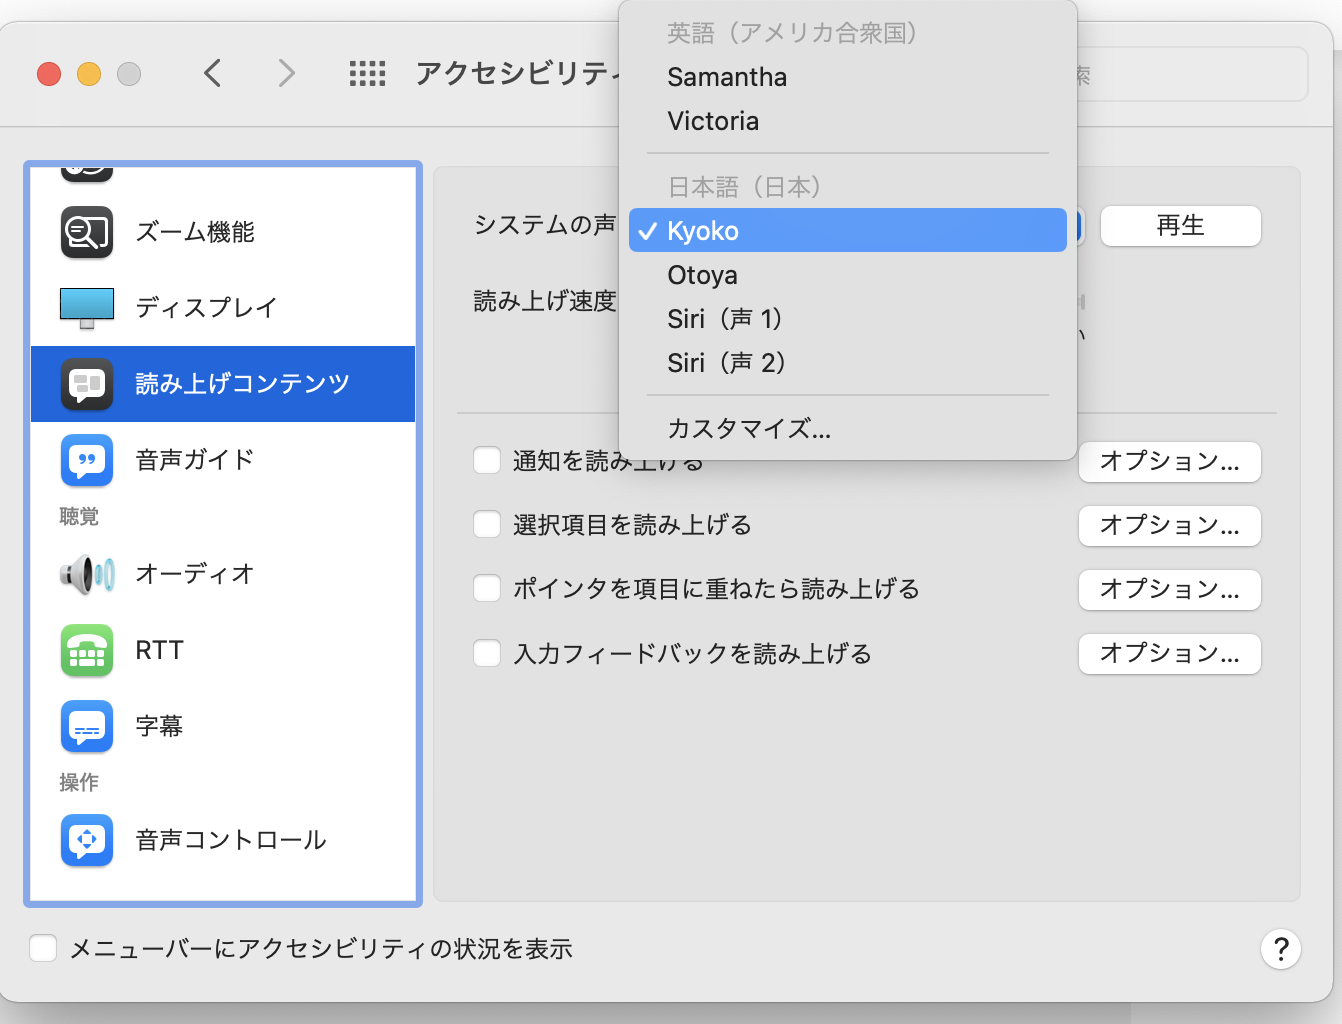Screen dimensions: 1342x1024
Task: Enable メニューバーにアクセシビリティの状況を表示 checkbox
Action: click(43, 948)
